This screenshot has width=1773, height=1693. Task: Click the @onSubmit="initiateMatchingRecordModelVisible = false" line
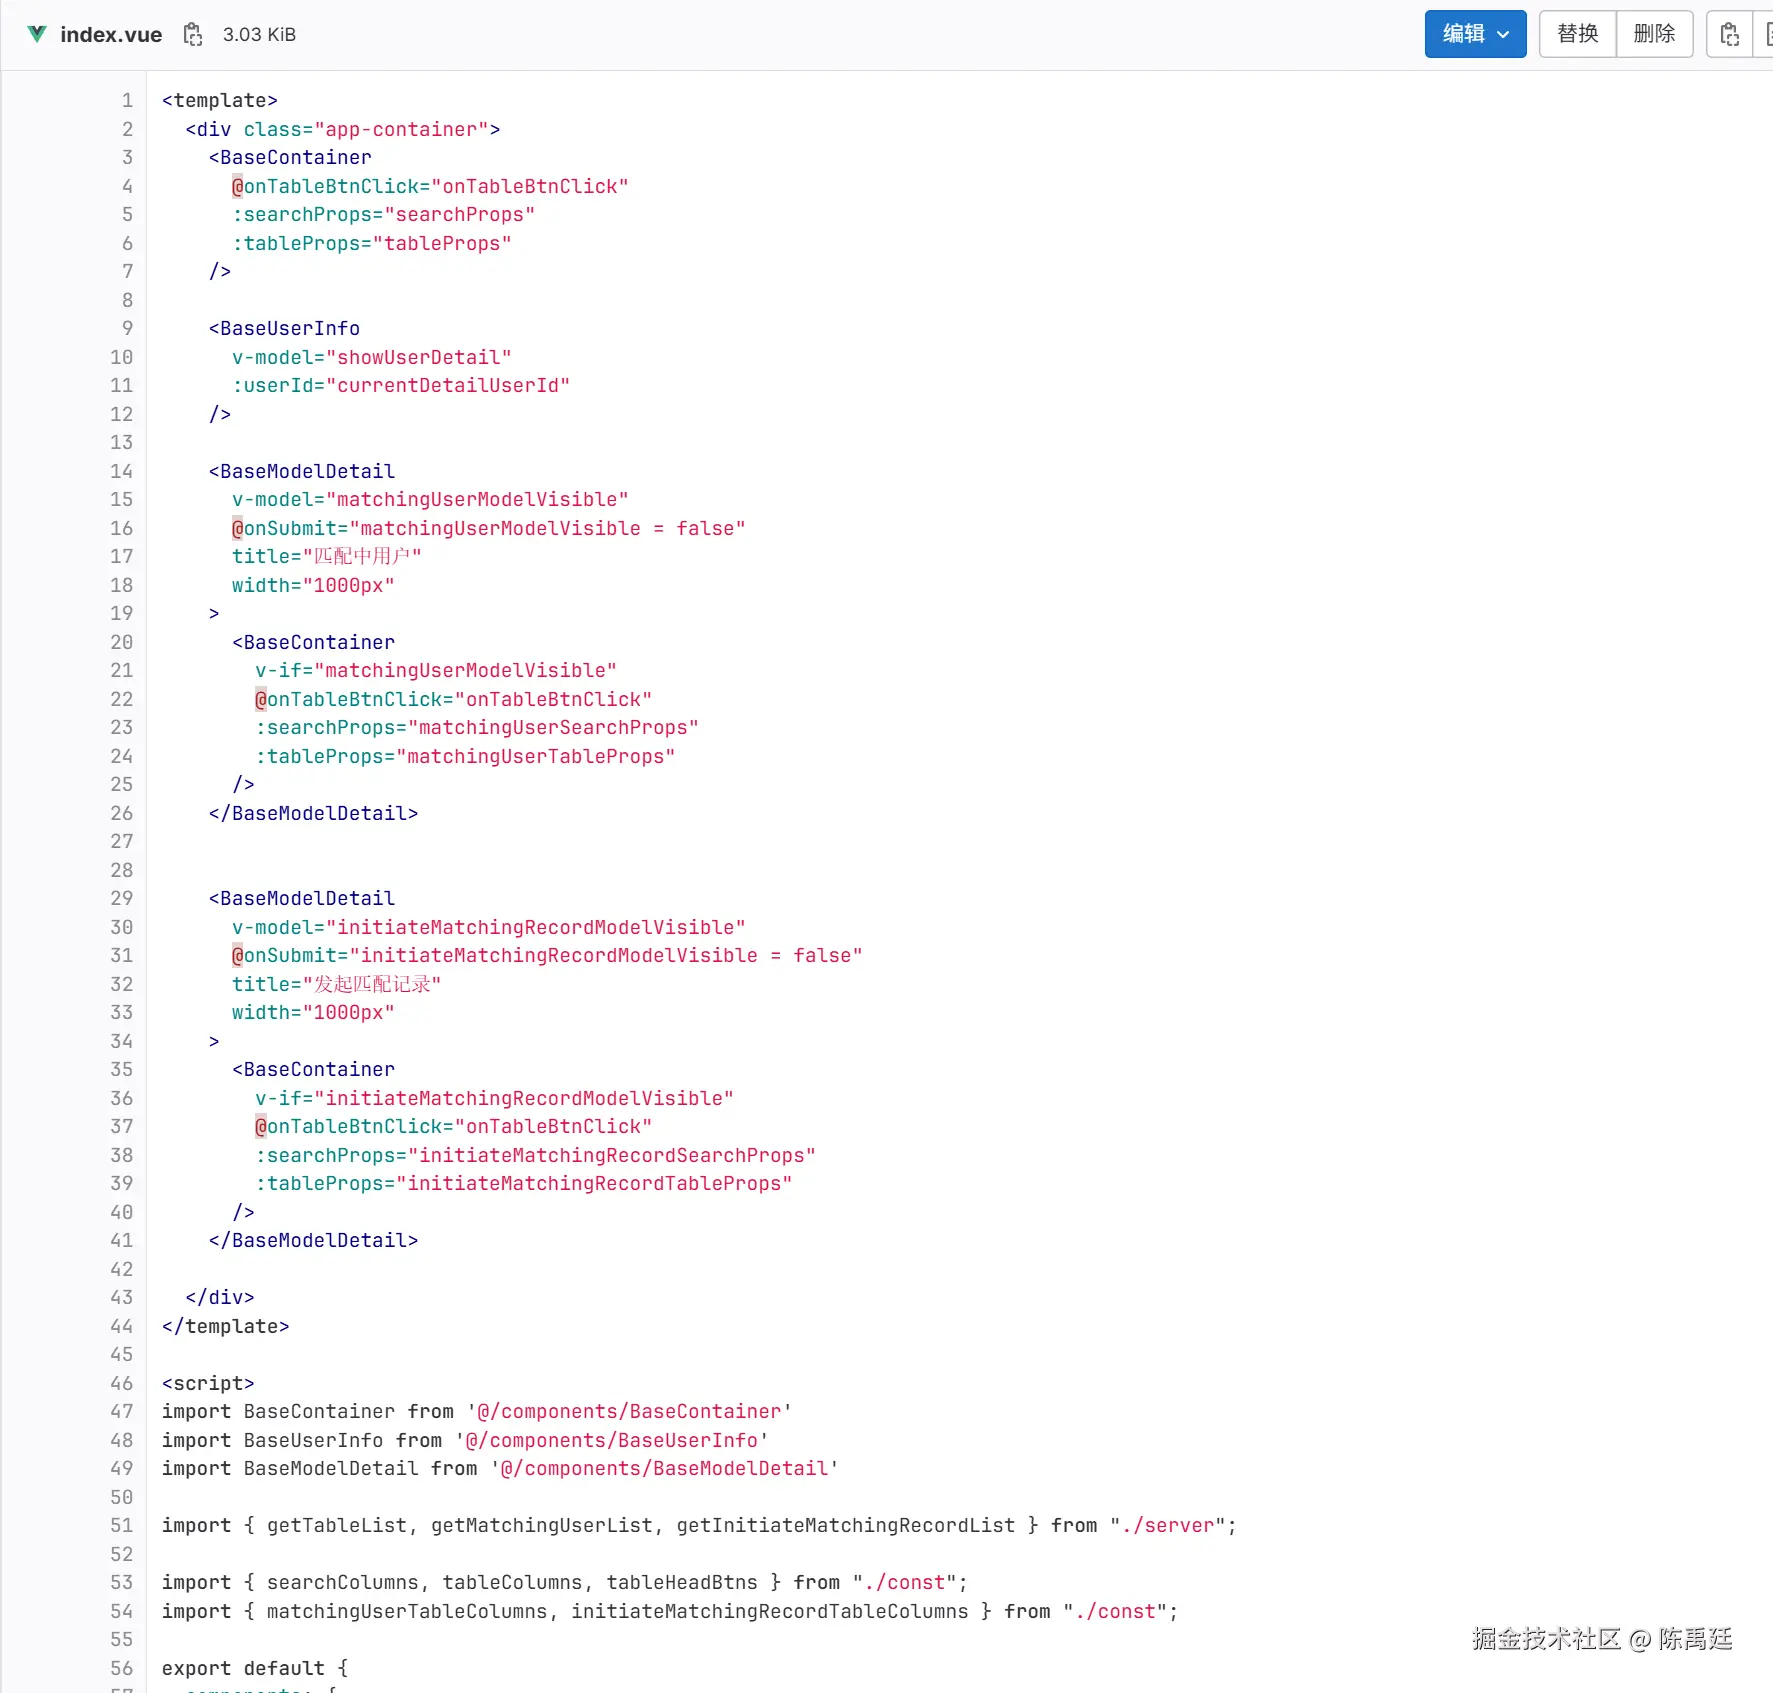[x=547, y=956]
